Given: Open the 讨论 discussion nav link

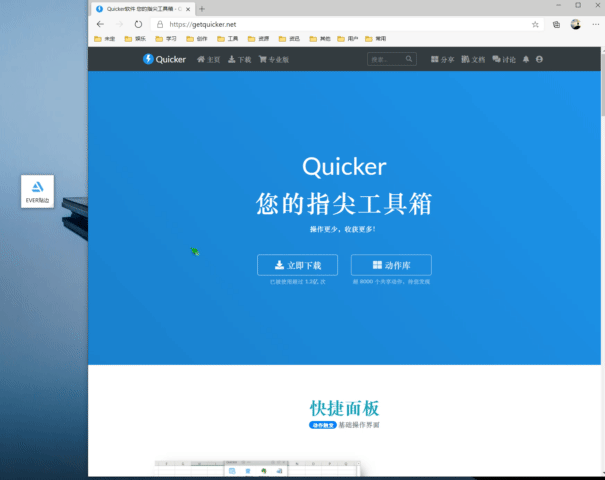Looking at the screenshot, I should pos(504,59).
